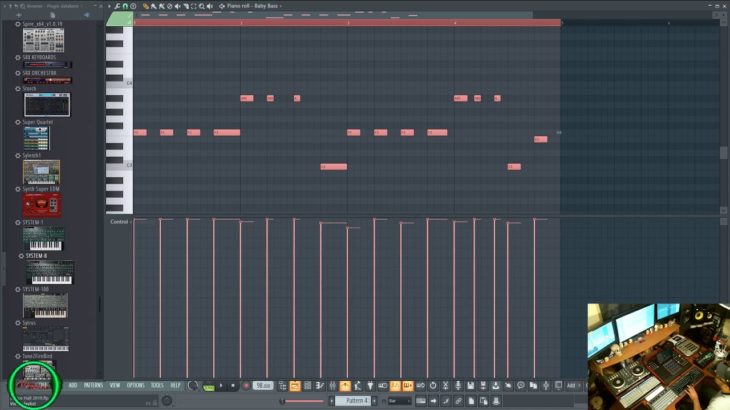
Task: Click the TOOLS menu button
Action: pyautogui.click(x=157, y=385)
